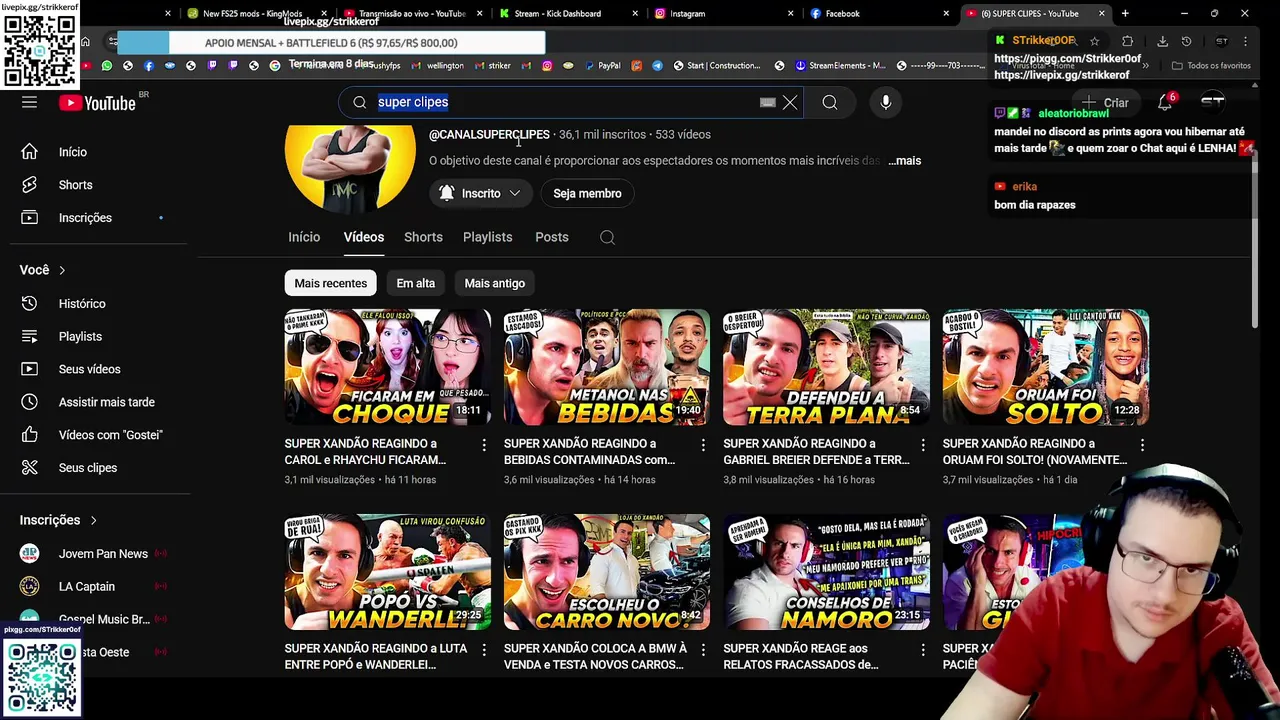Screen dimensions: 1280x720
Task: Open the Criar create menu
Action: pyautogui.click(x=1107, y=102)
